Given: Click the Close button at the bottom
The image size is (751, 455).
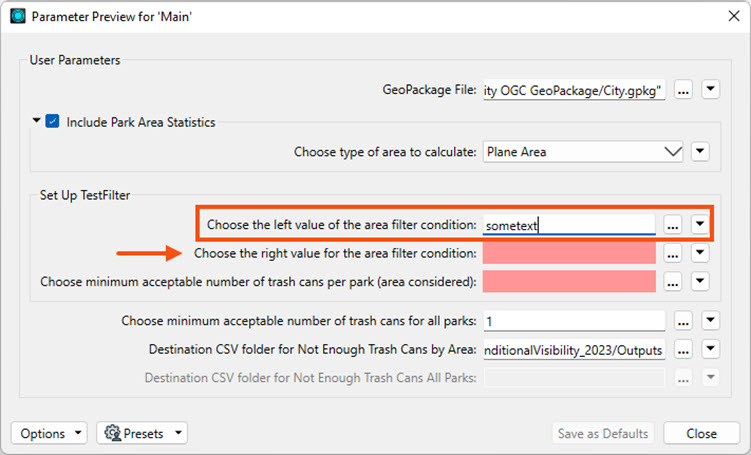Looking at the screenshot, I should pos(701,433).
